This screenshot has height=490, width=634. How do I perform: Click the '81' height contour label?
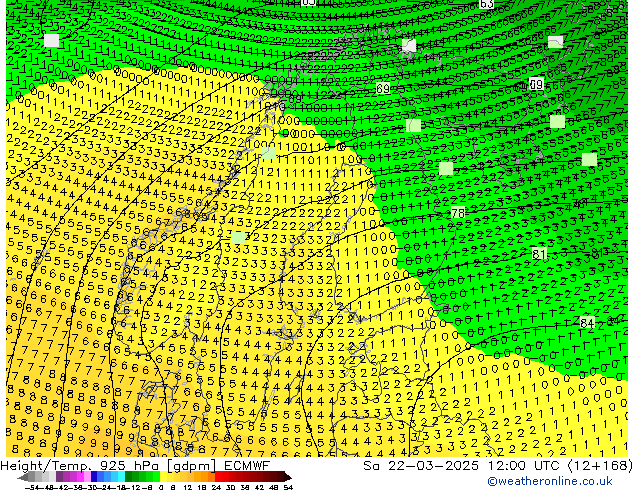[539, 254]
